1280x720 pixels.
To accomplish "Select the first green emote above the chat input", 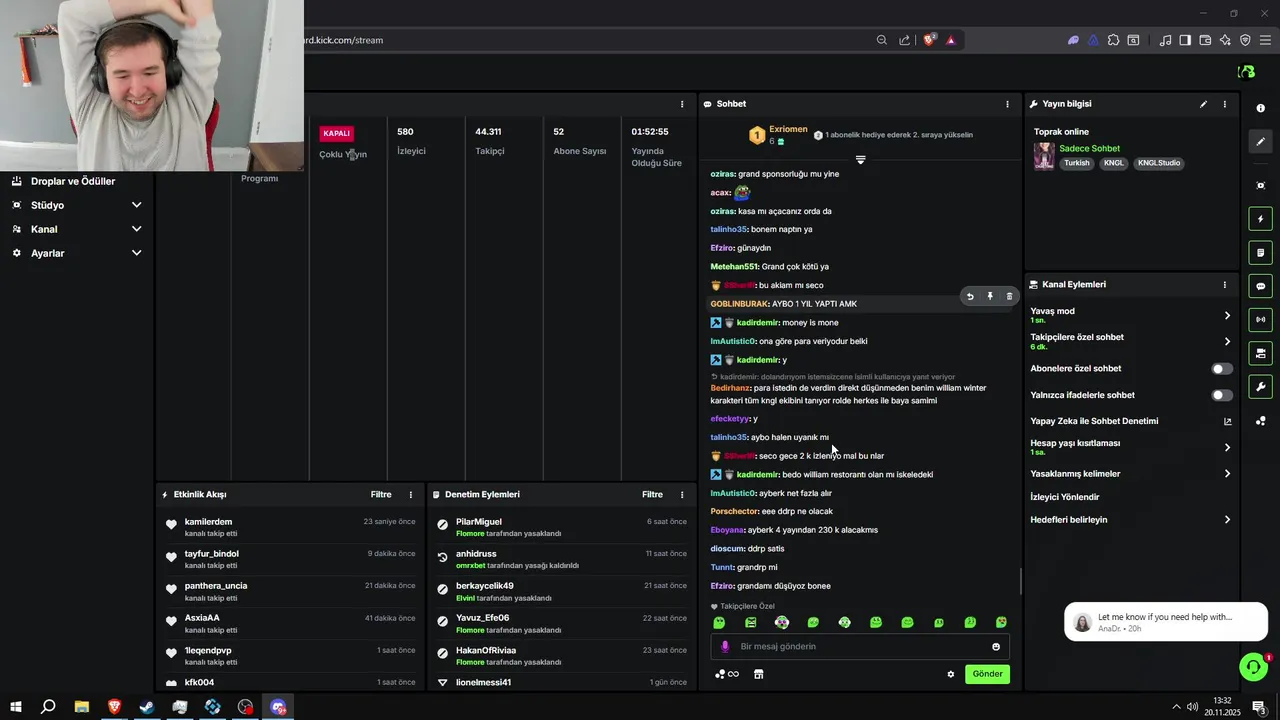I will click(719, 623).
